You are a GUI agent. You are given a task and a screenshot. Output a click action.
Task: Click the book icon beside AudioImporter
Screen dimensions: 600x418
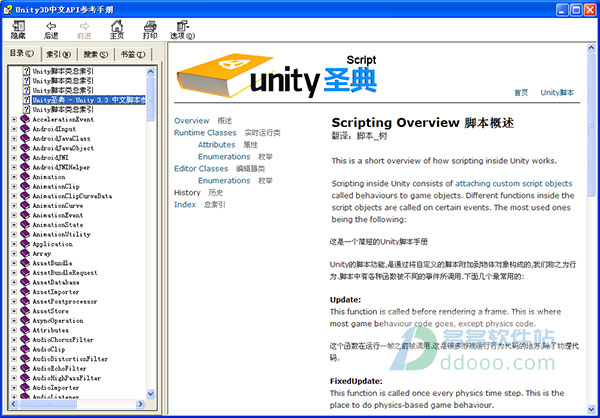pos(25,387)
